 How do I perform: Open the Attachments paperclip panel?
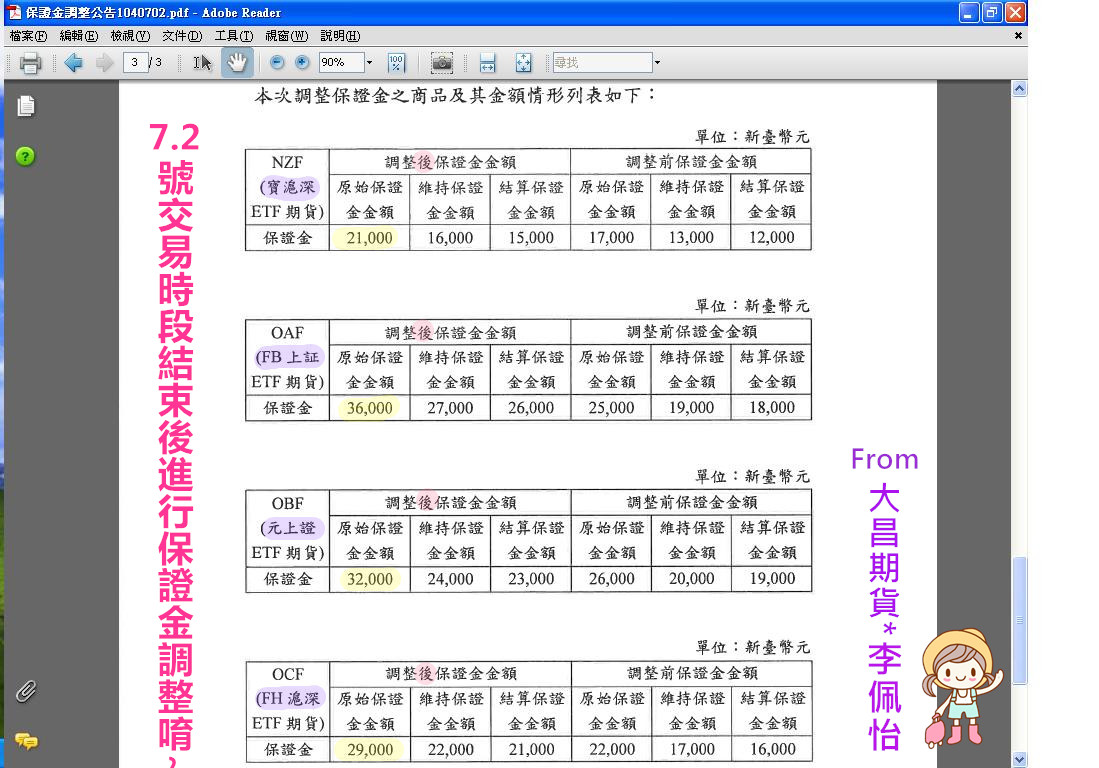(x=26, y=692)
